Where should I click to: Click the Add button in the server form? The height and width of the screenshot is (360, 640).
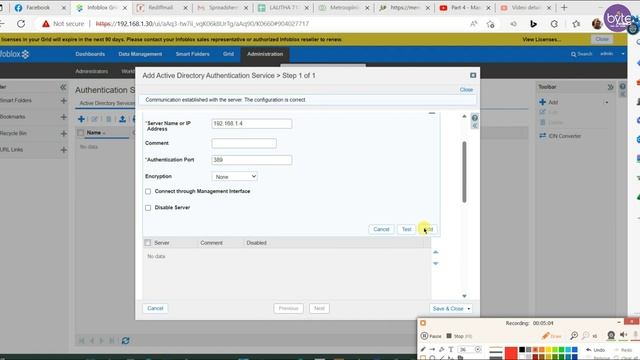[428, 229]
